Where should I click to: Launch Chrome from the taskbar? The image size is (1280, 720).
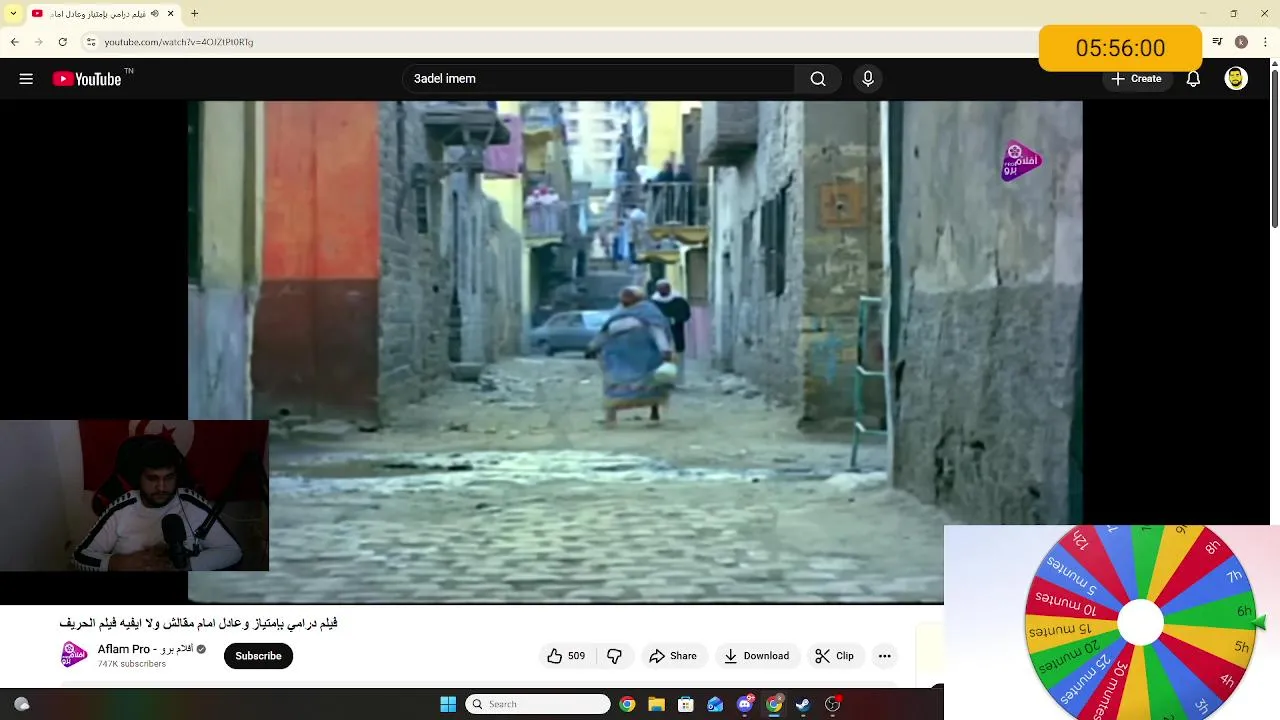(627, 704)
